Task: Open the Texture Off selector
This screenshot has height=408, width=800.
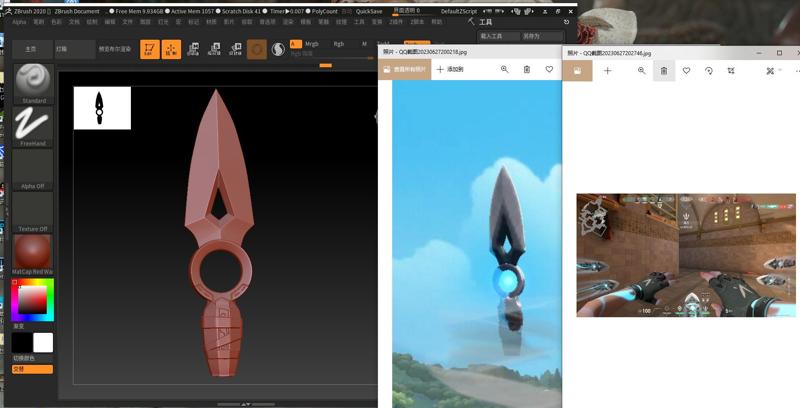Action: 33,212
